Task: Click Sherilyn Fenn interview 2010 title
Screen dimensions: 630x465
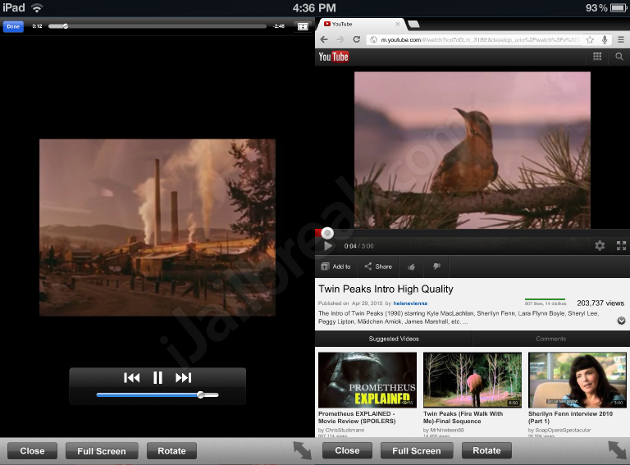Action: point(571,417)
